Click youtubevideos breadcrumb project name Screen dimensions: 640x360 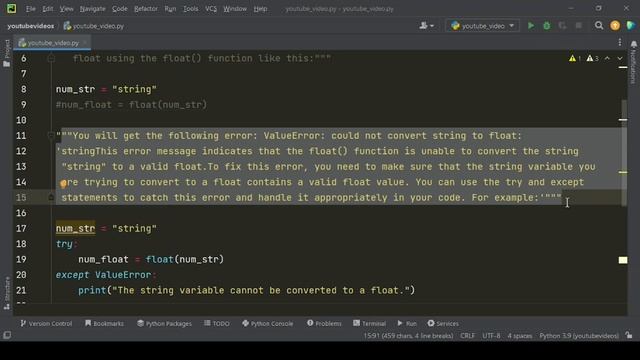[31, 26]
